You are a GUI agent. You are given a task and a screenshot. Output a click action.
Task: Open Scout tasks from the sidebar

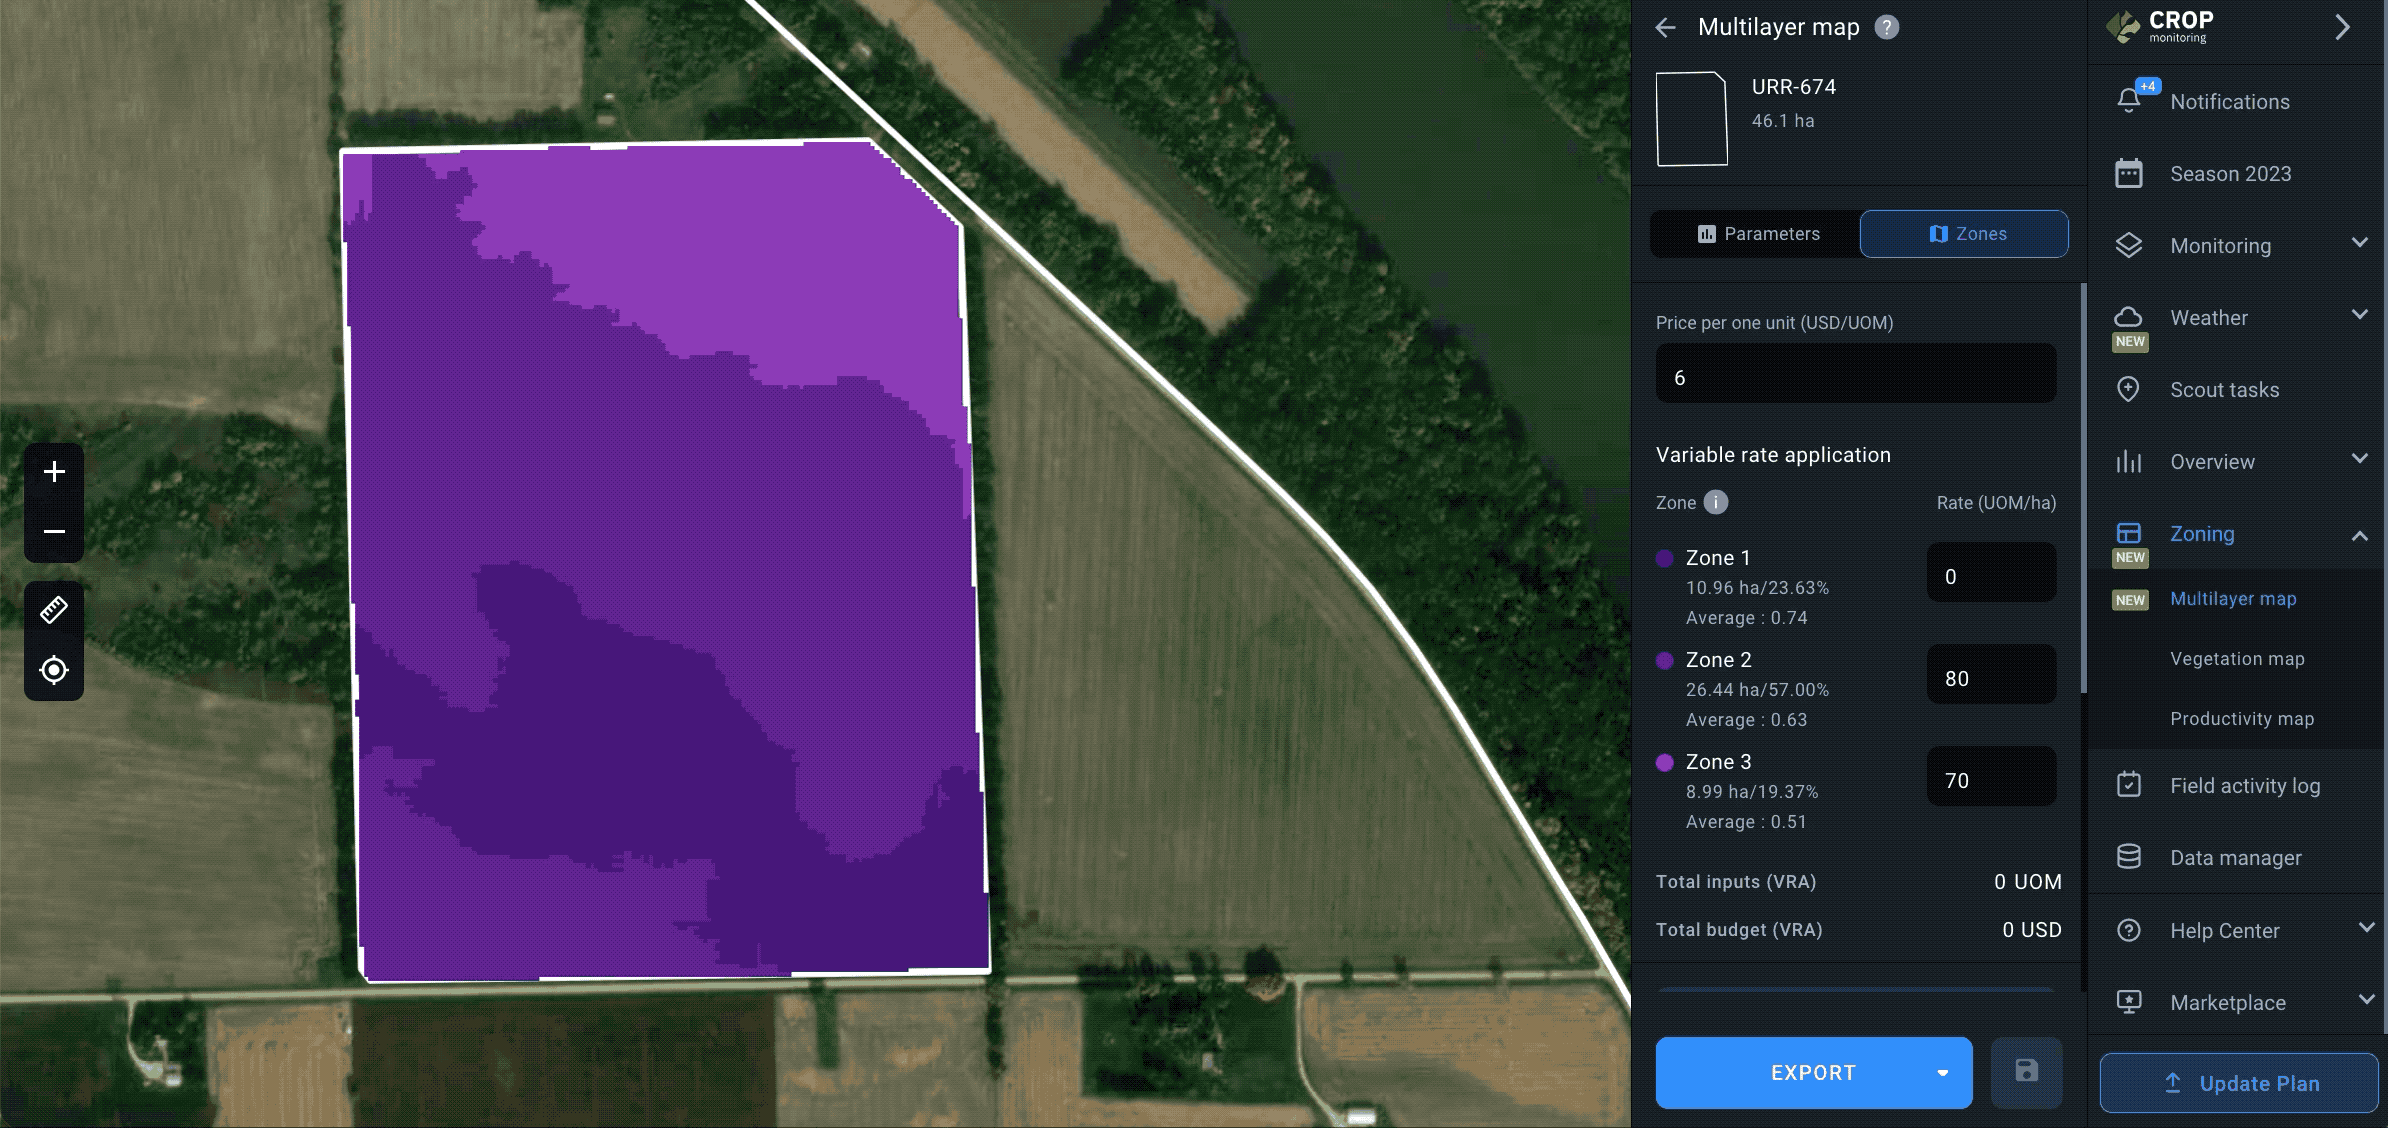coord(2222,389)
